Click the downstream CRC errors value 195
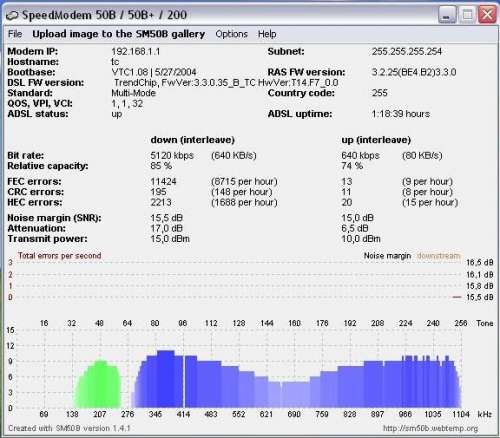Screen dimensions: 500x438 click(x=158, y=192)
